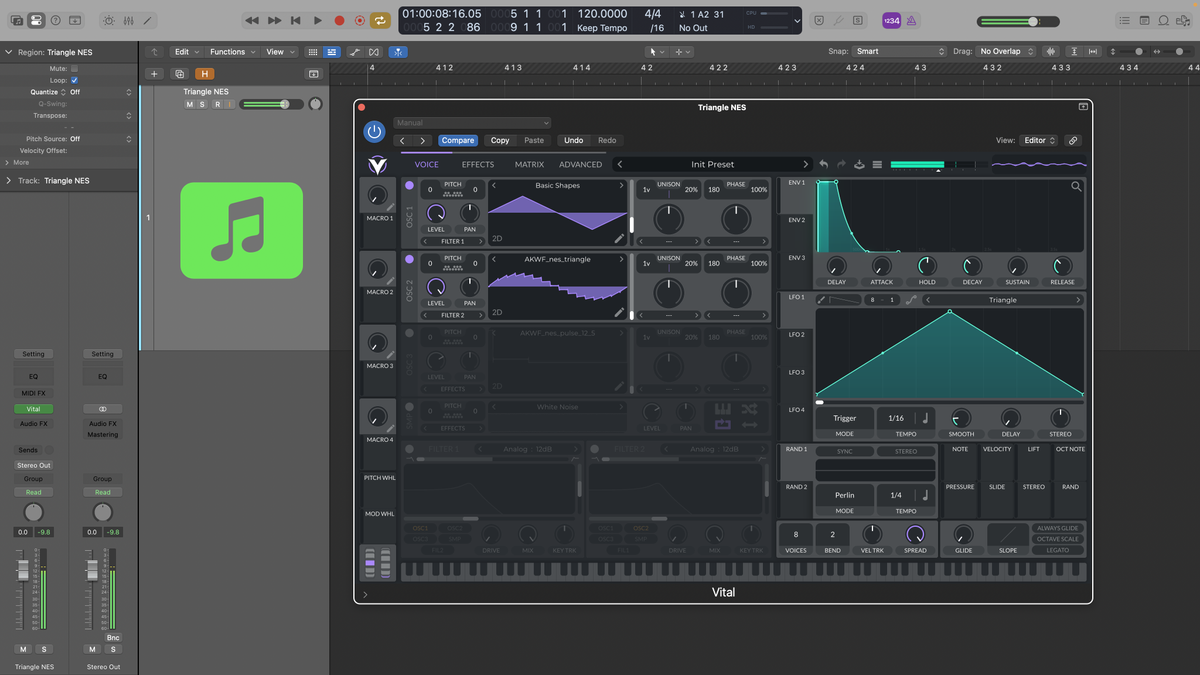Click the pencil edit icon on Osc 1 waveform
Image resolution: width=1200 pixels, height=675 pixels.
tap(620, 237)
